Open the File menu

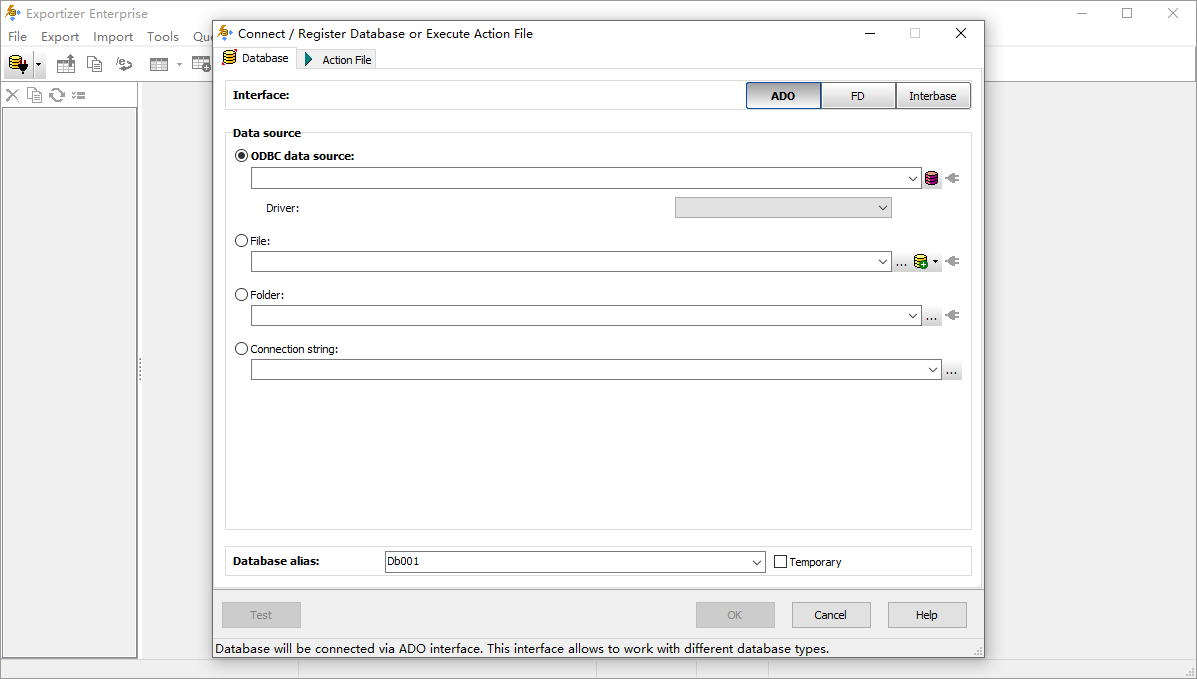[18, 37]
